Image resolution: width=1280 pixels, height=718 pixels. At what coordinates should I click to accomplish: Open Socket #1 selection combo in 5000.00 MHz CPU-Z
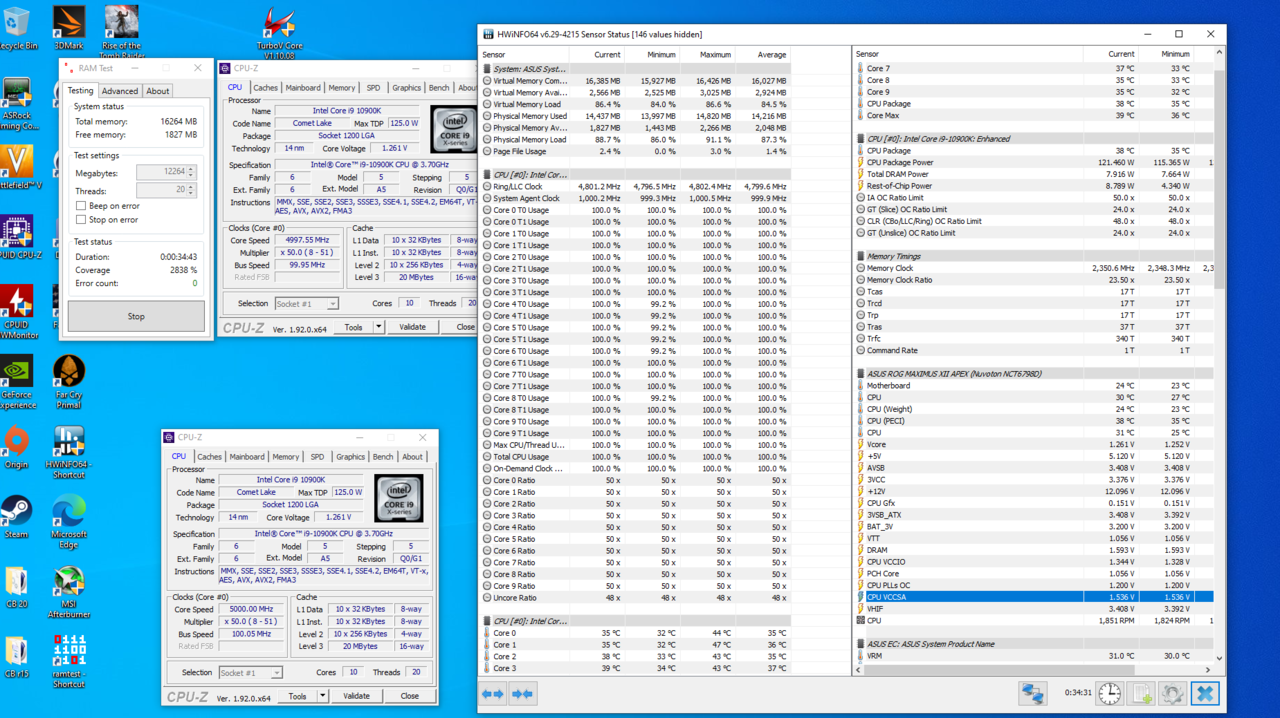[250, 673]
